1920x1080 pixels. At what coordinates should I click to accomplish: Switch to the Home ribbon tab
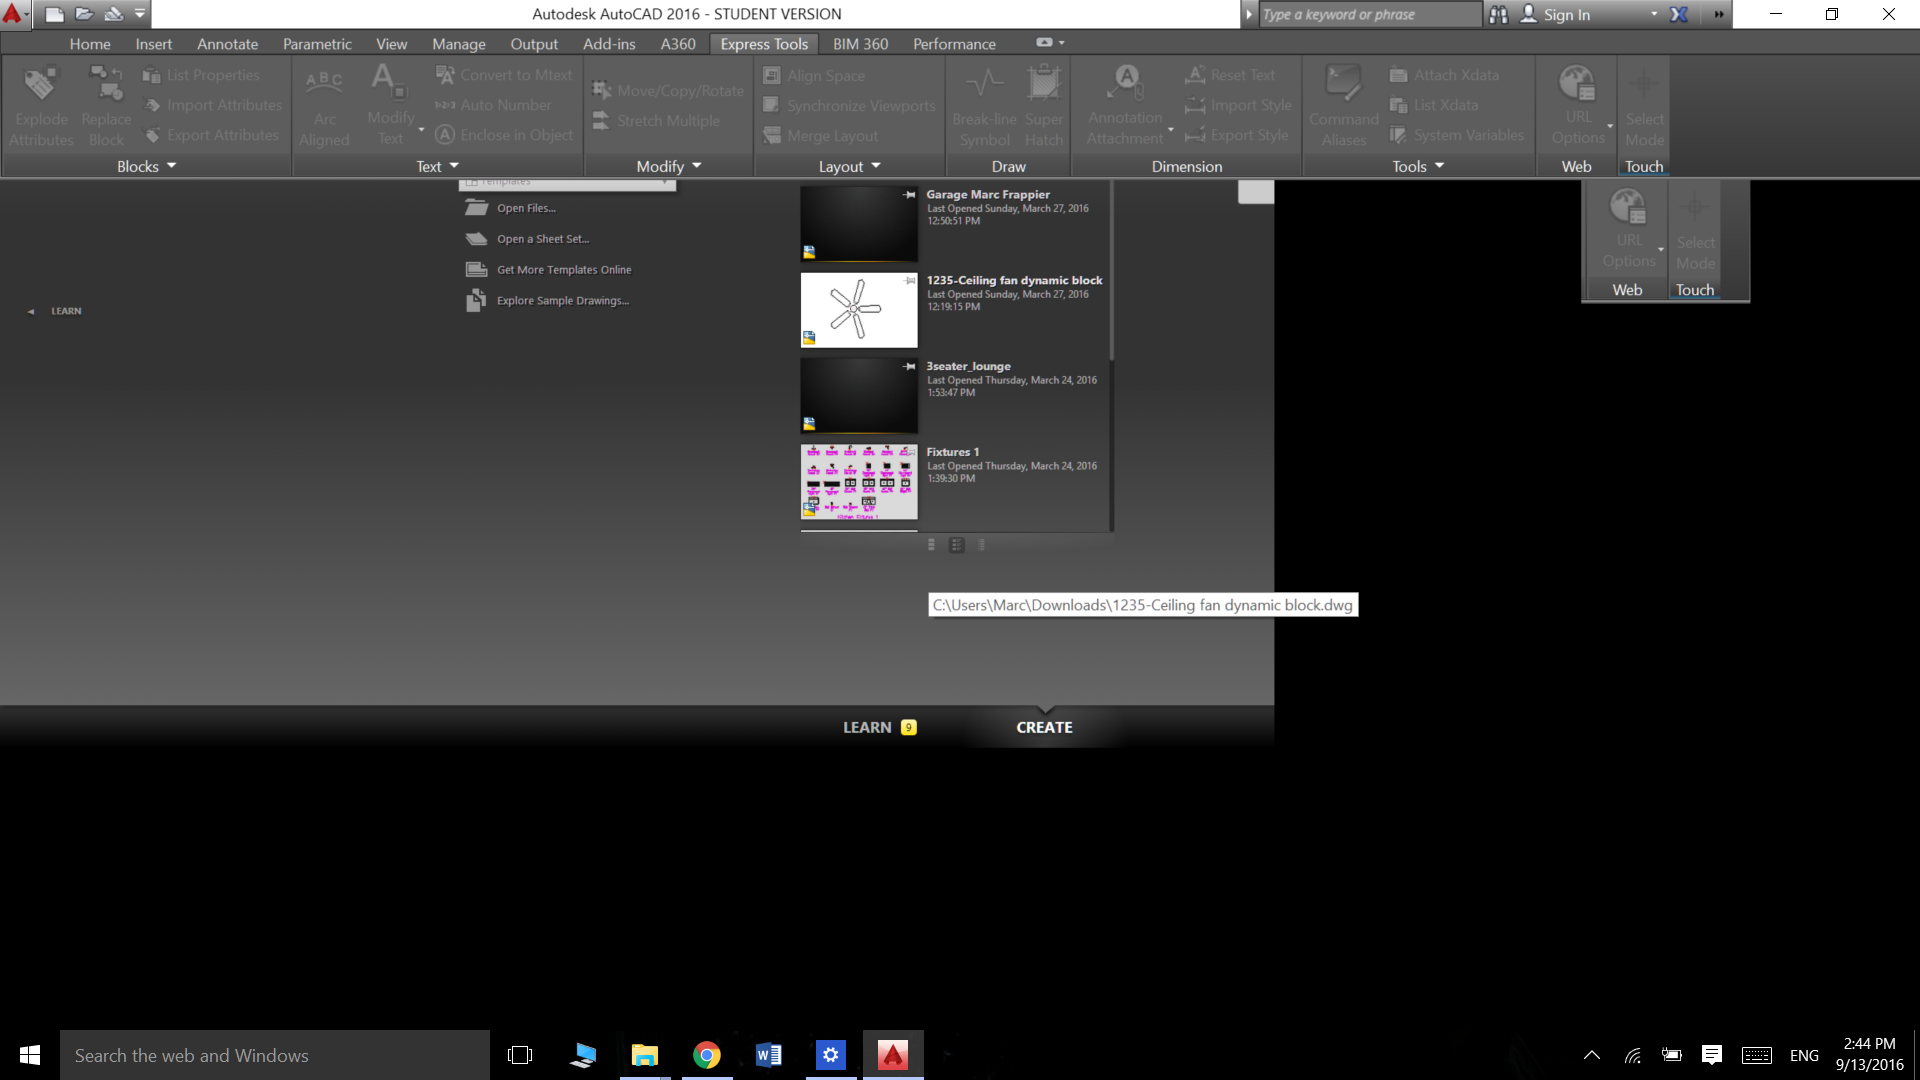pyautogui.click(x=90, y=44)
